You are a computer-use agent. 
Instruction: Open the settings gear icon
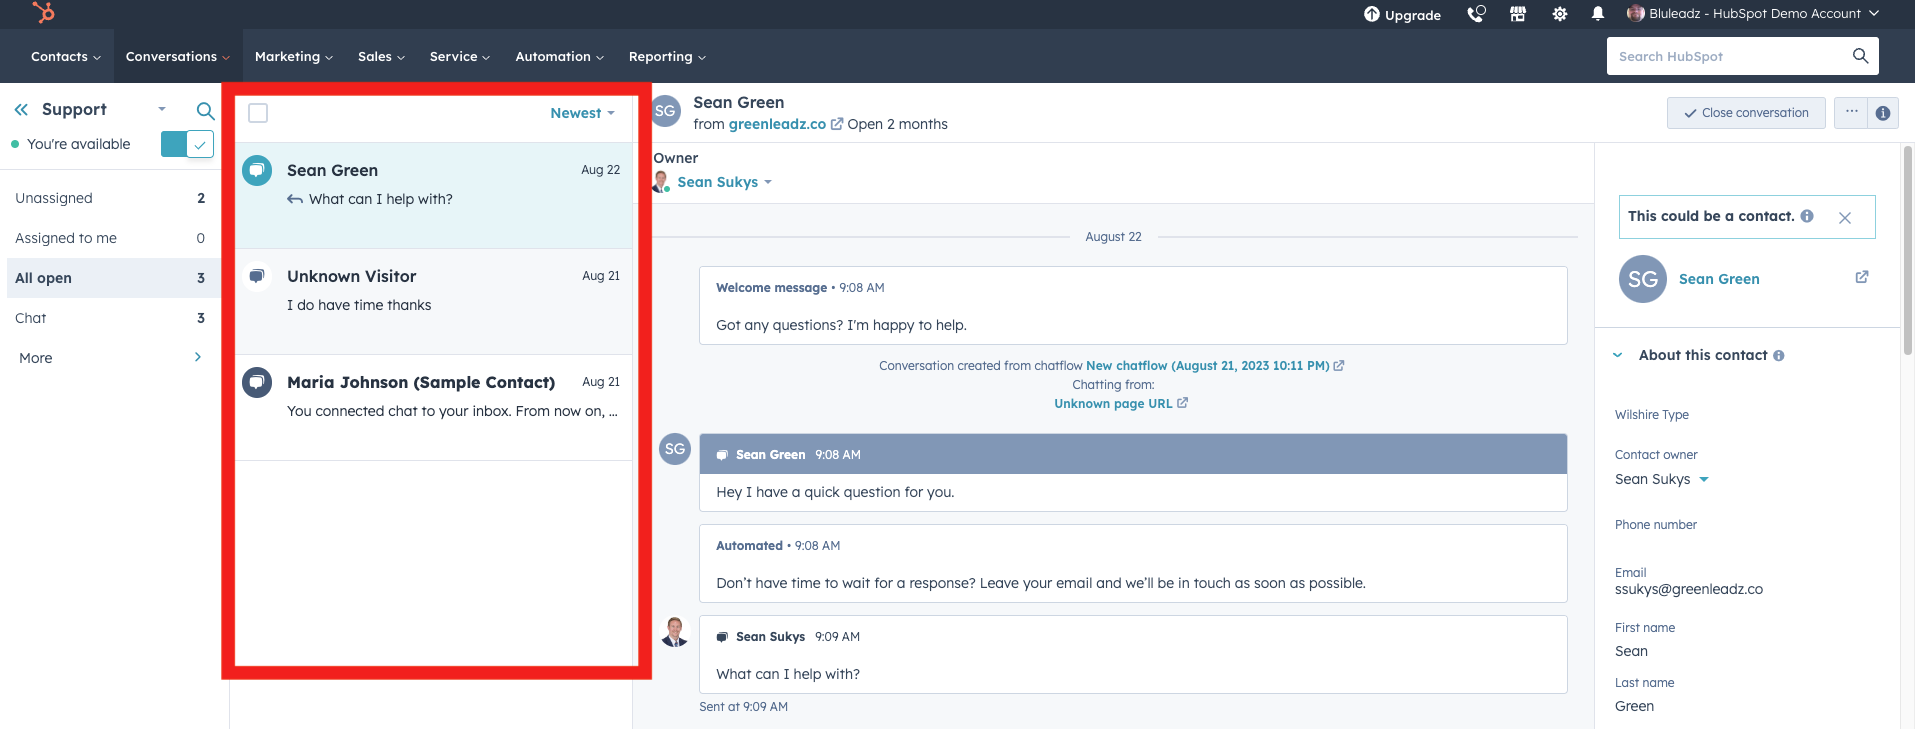click(x=1560, y=14)
